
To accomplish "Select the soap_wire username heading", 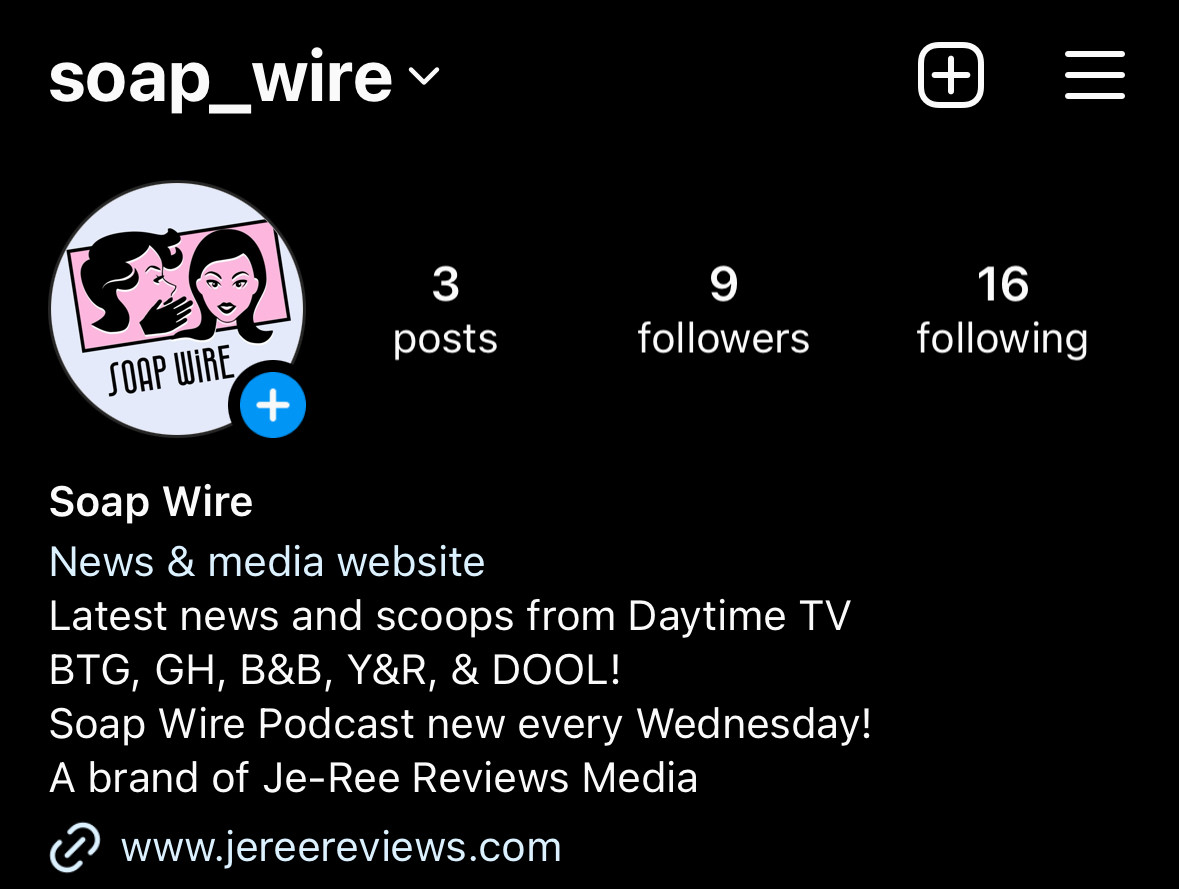I will tap(220, 78).
